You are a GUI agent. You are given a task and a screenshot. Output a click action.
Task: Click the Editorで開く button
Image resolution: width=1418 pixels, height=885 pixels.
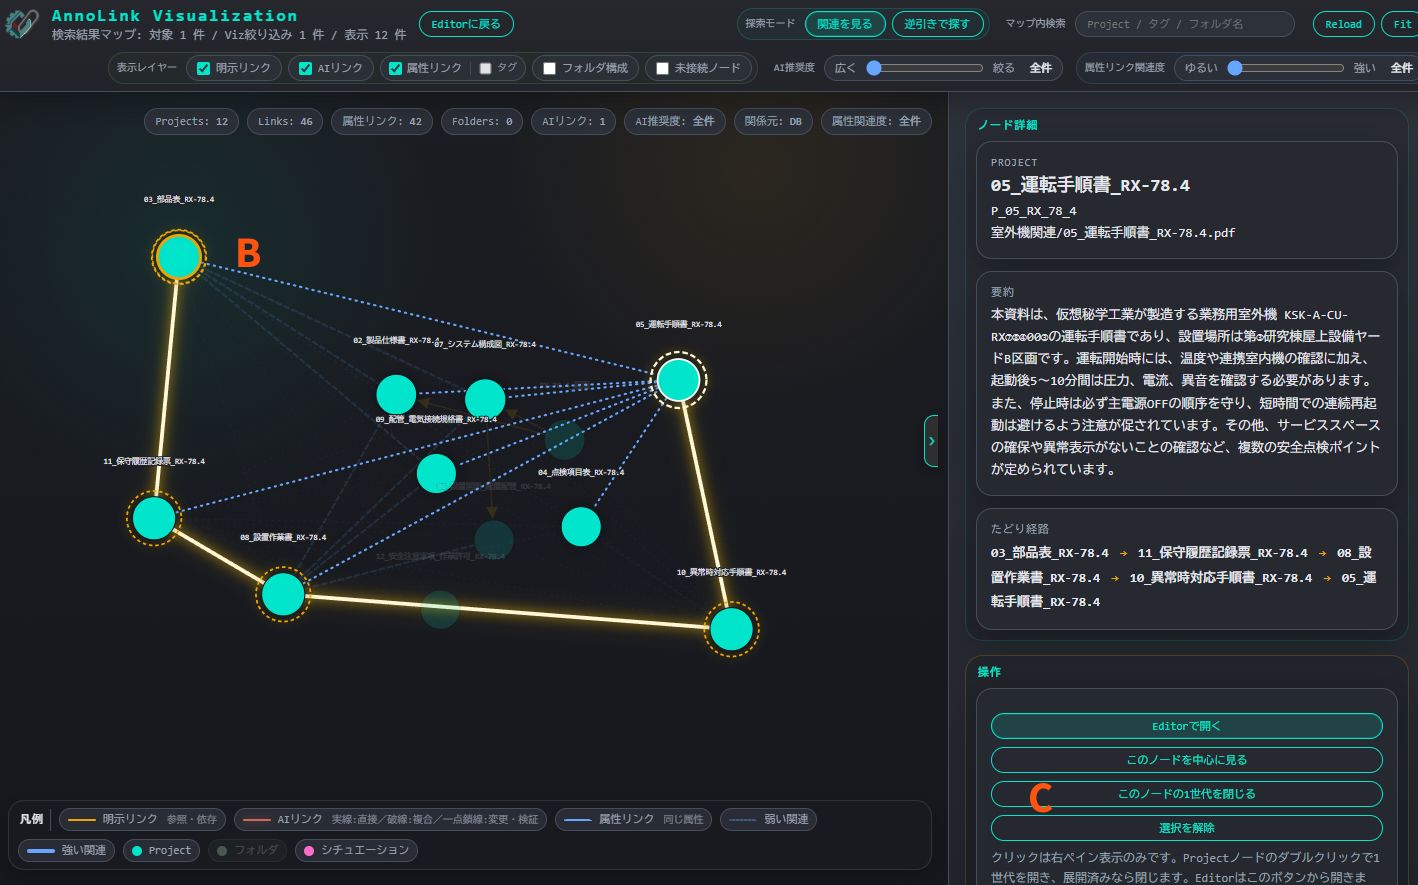coord(1186,726)
